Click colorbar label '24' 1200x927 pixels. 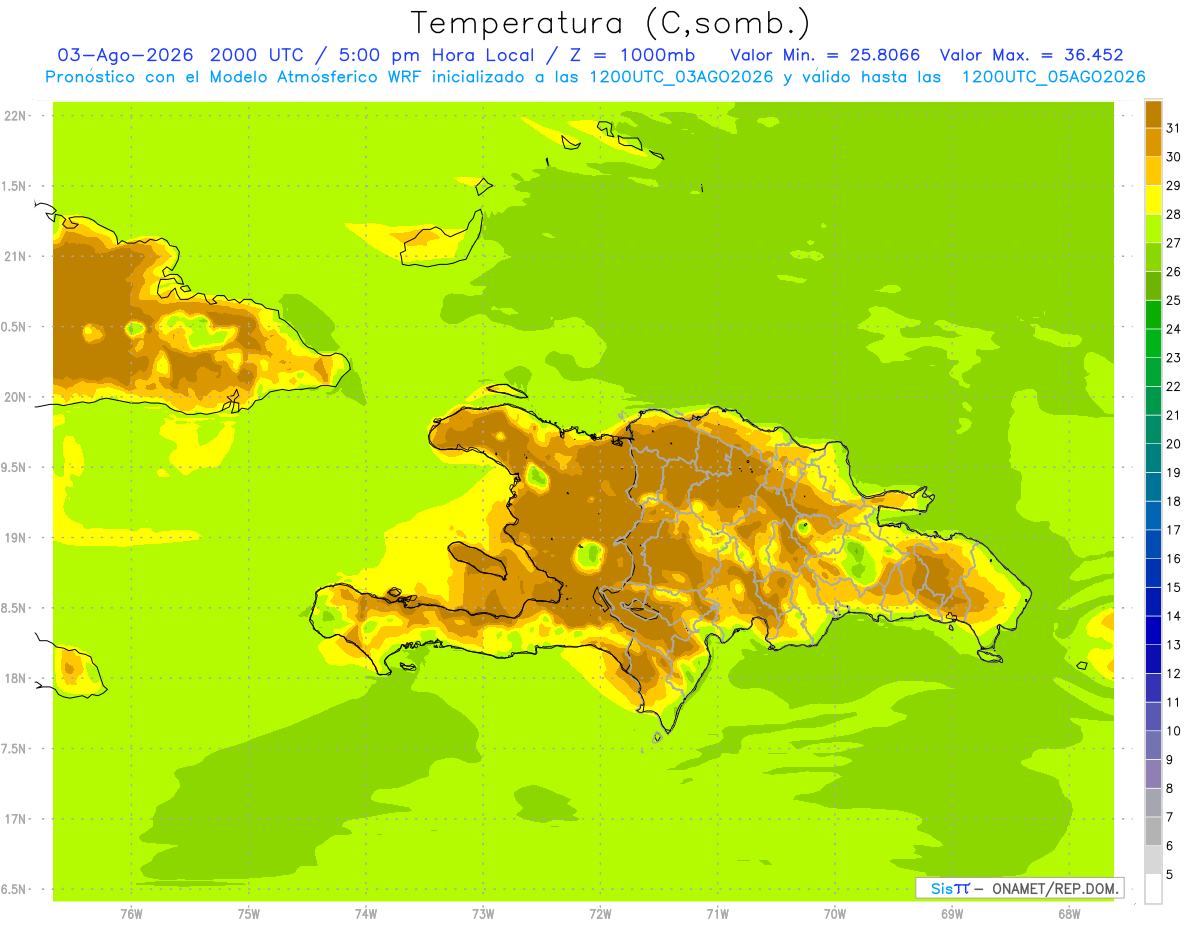click(1174, 329)
